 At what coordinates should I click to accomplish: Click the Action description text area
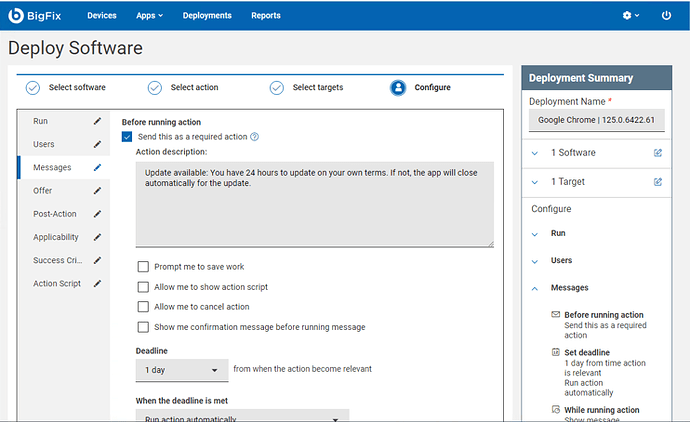pos(314,204)
